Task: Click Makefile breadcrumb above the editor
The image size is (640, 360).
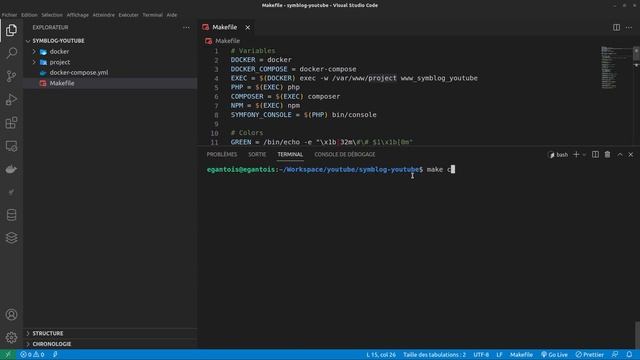Action: [x=227, y=41]
